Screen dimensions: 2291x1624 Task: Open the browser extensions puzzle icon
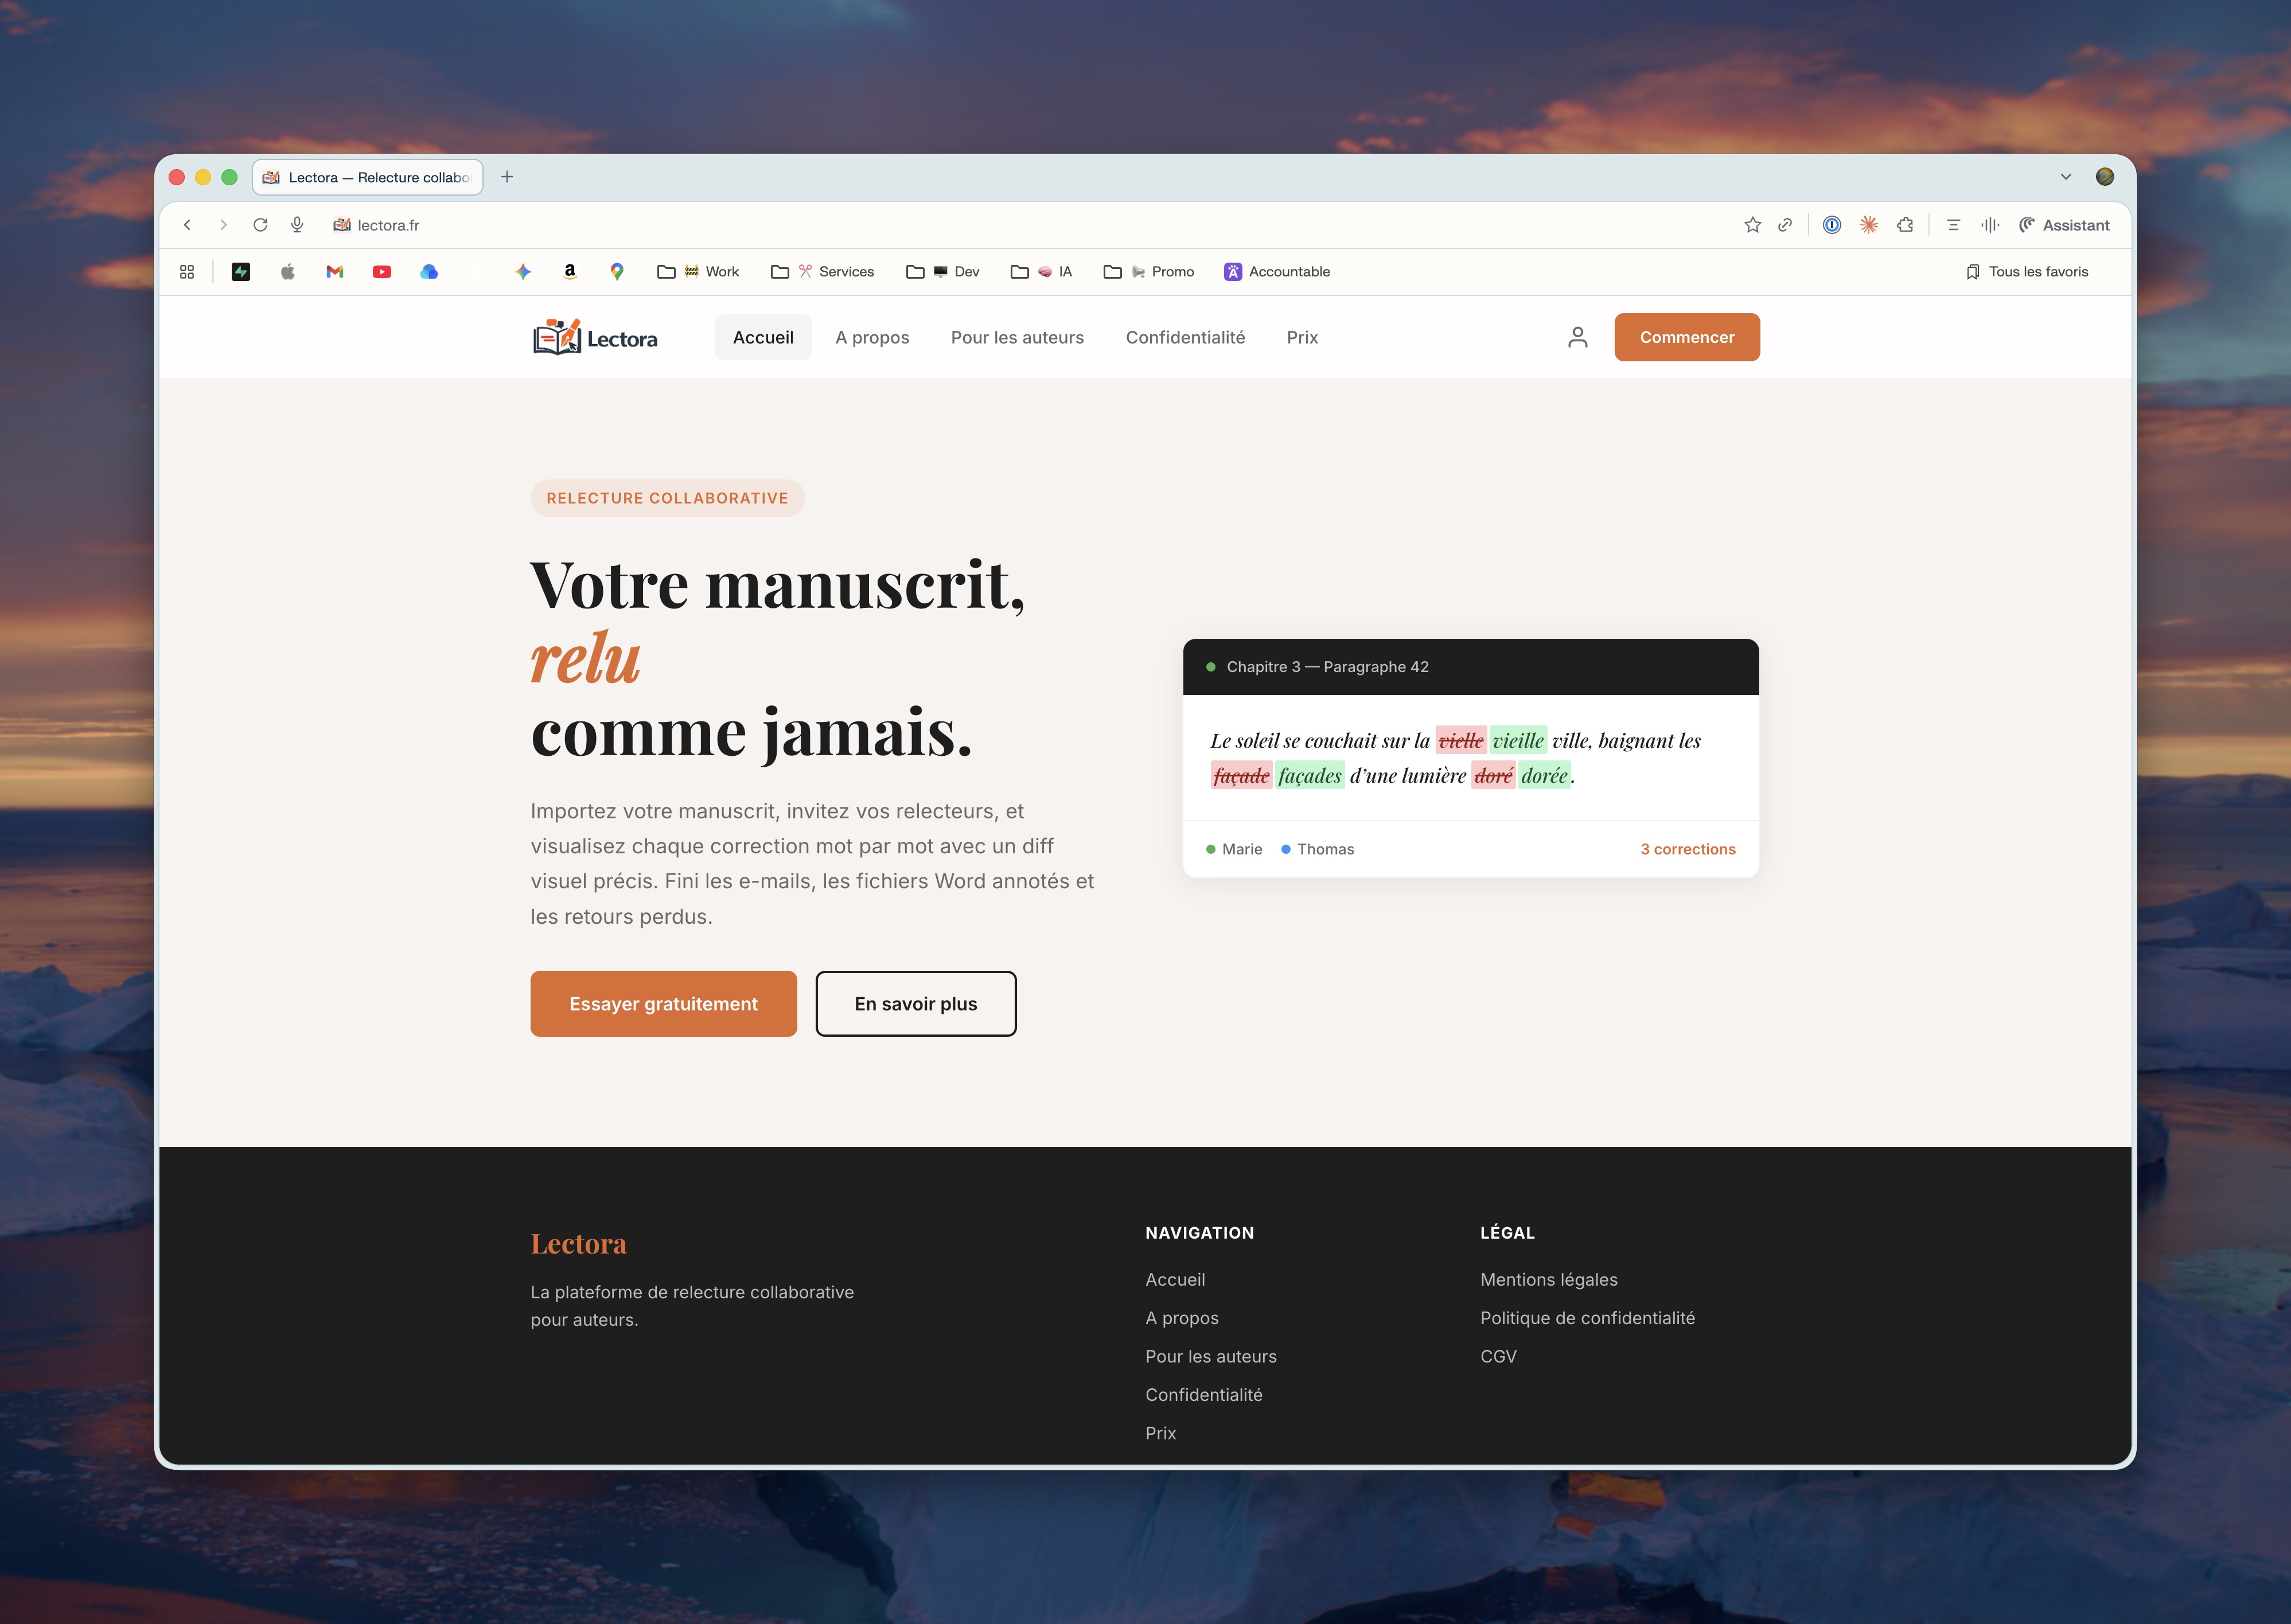tap(1905, 224)
